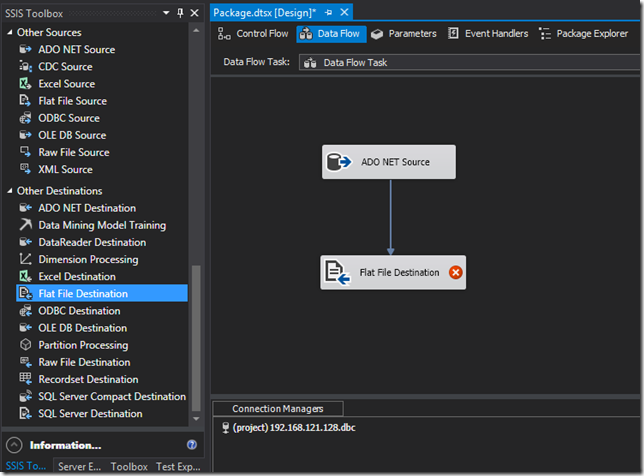Click the Recordset Destination grid icon
The image size is (644, 476).
[x=25, y=379]
